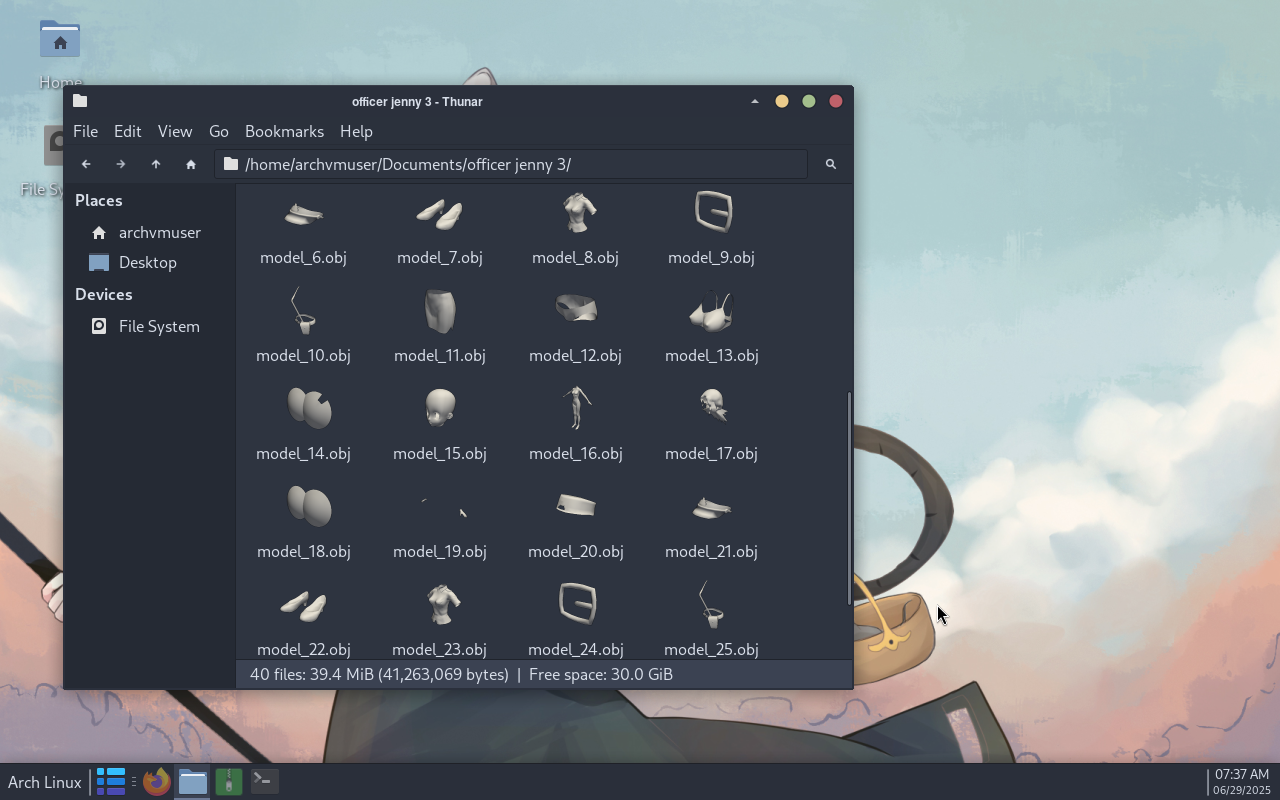Viewport: 1280px width, 800px height.
Task: Click the model_19.obj file name
Action: (x=440, y=551)
